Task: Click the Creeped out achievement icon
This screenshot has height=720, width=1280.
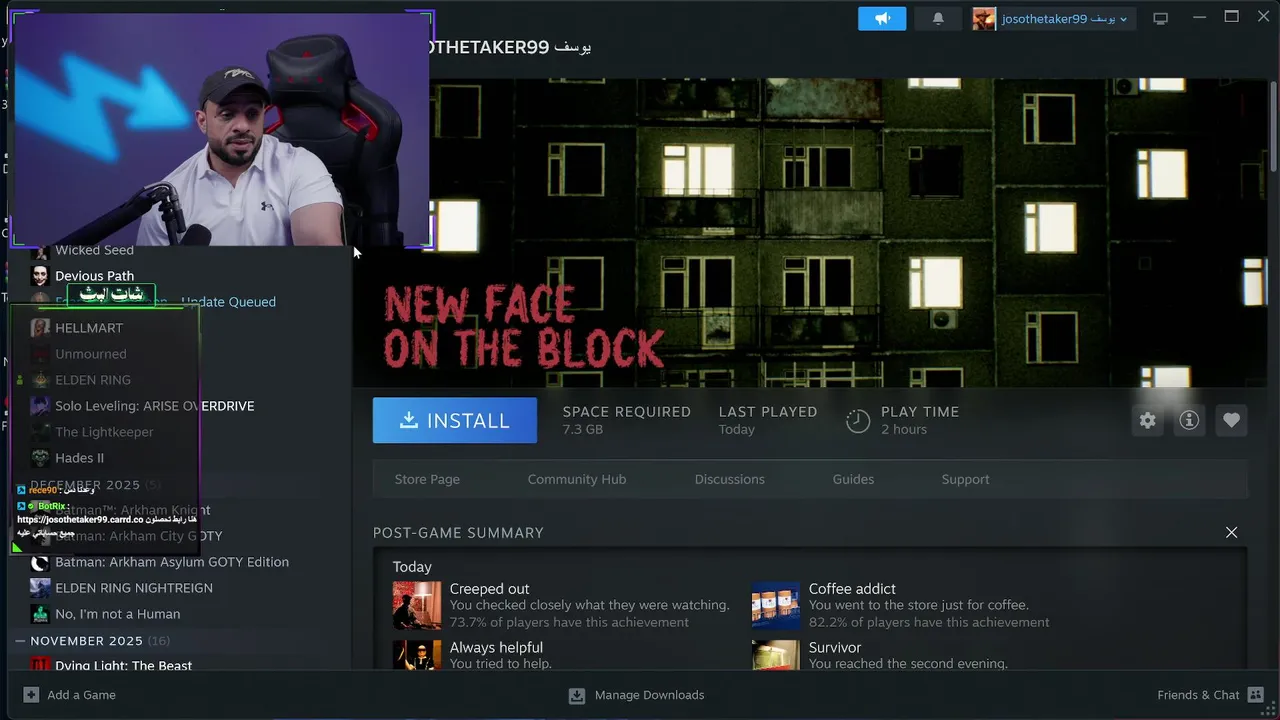Action: (417, 605)
